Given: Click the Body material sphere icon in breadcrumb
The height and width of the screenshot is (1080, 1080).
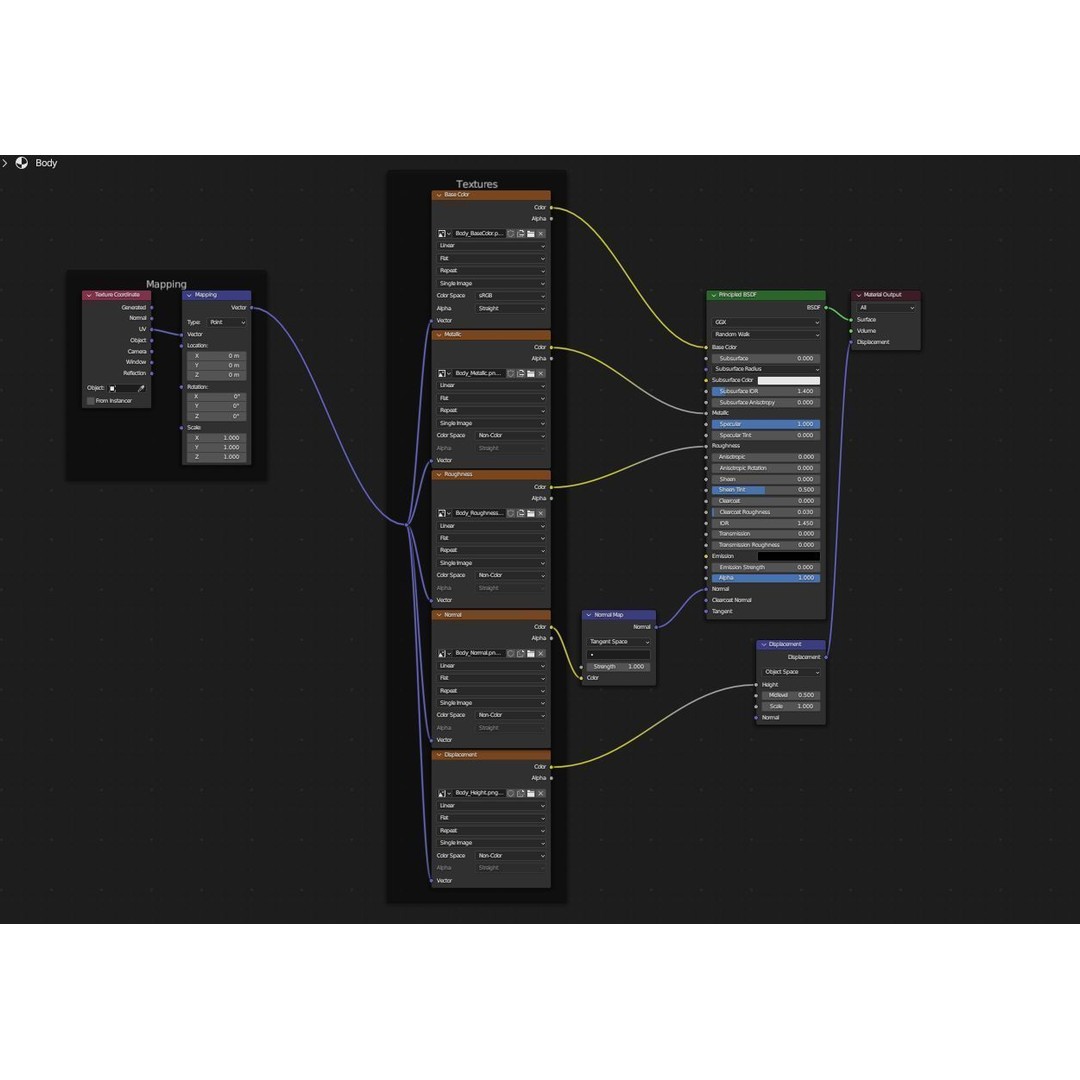Looking at the screenshot, I should pyautogui.click(x=22, y=163).
